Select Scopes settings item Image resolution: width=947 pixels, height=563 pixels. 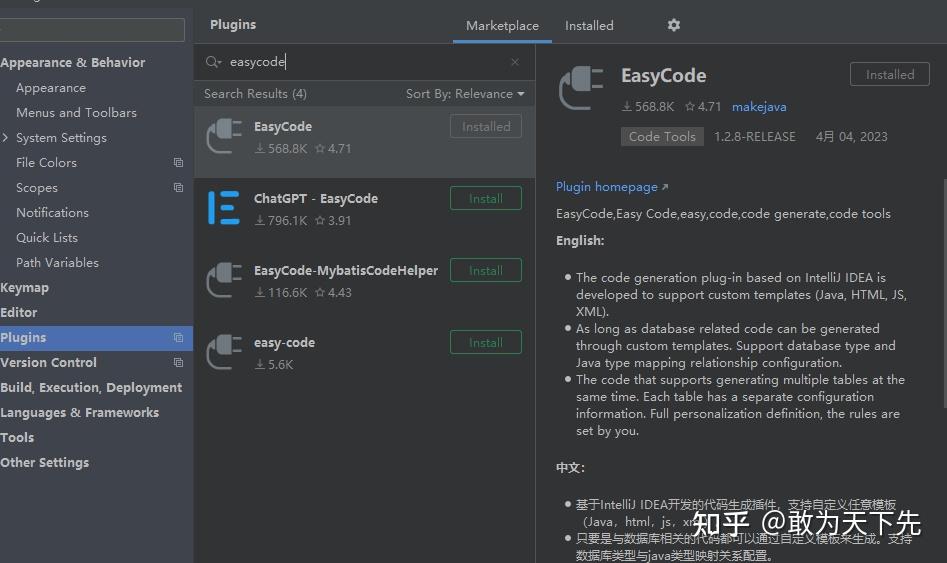coord(37,188)
